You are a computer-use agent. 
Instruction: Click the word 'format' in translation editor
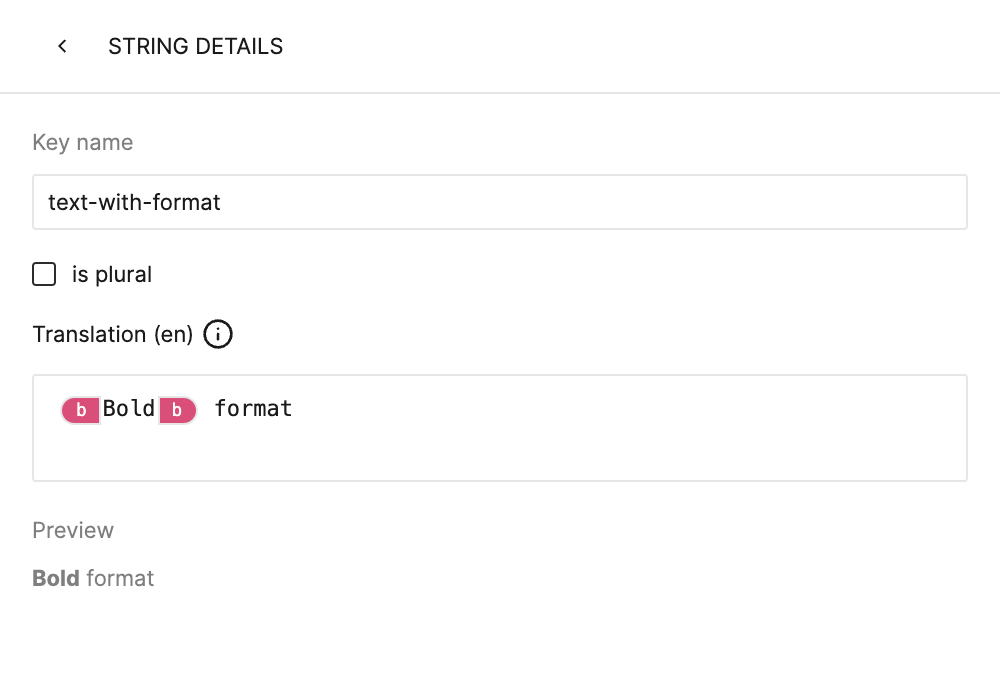[x=253, y=408]
